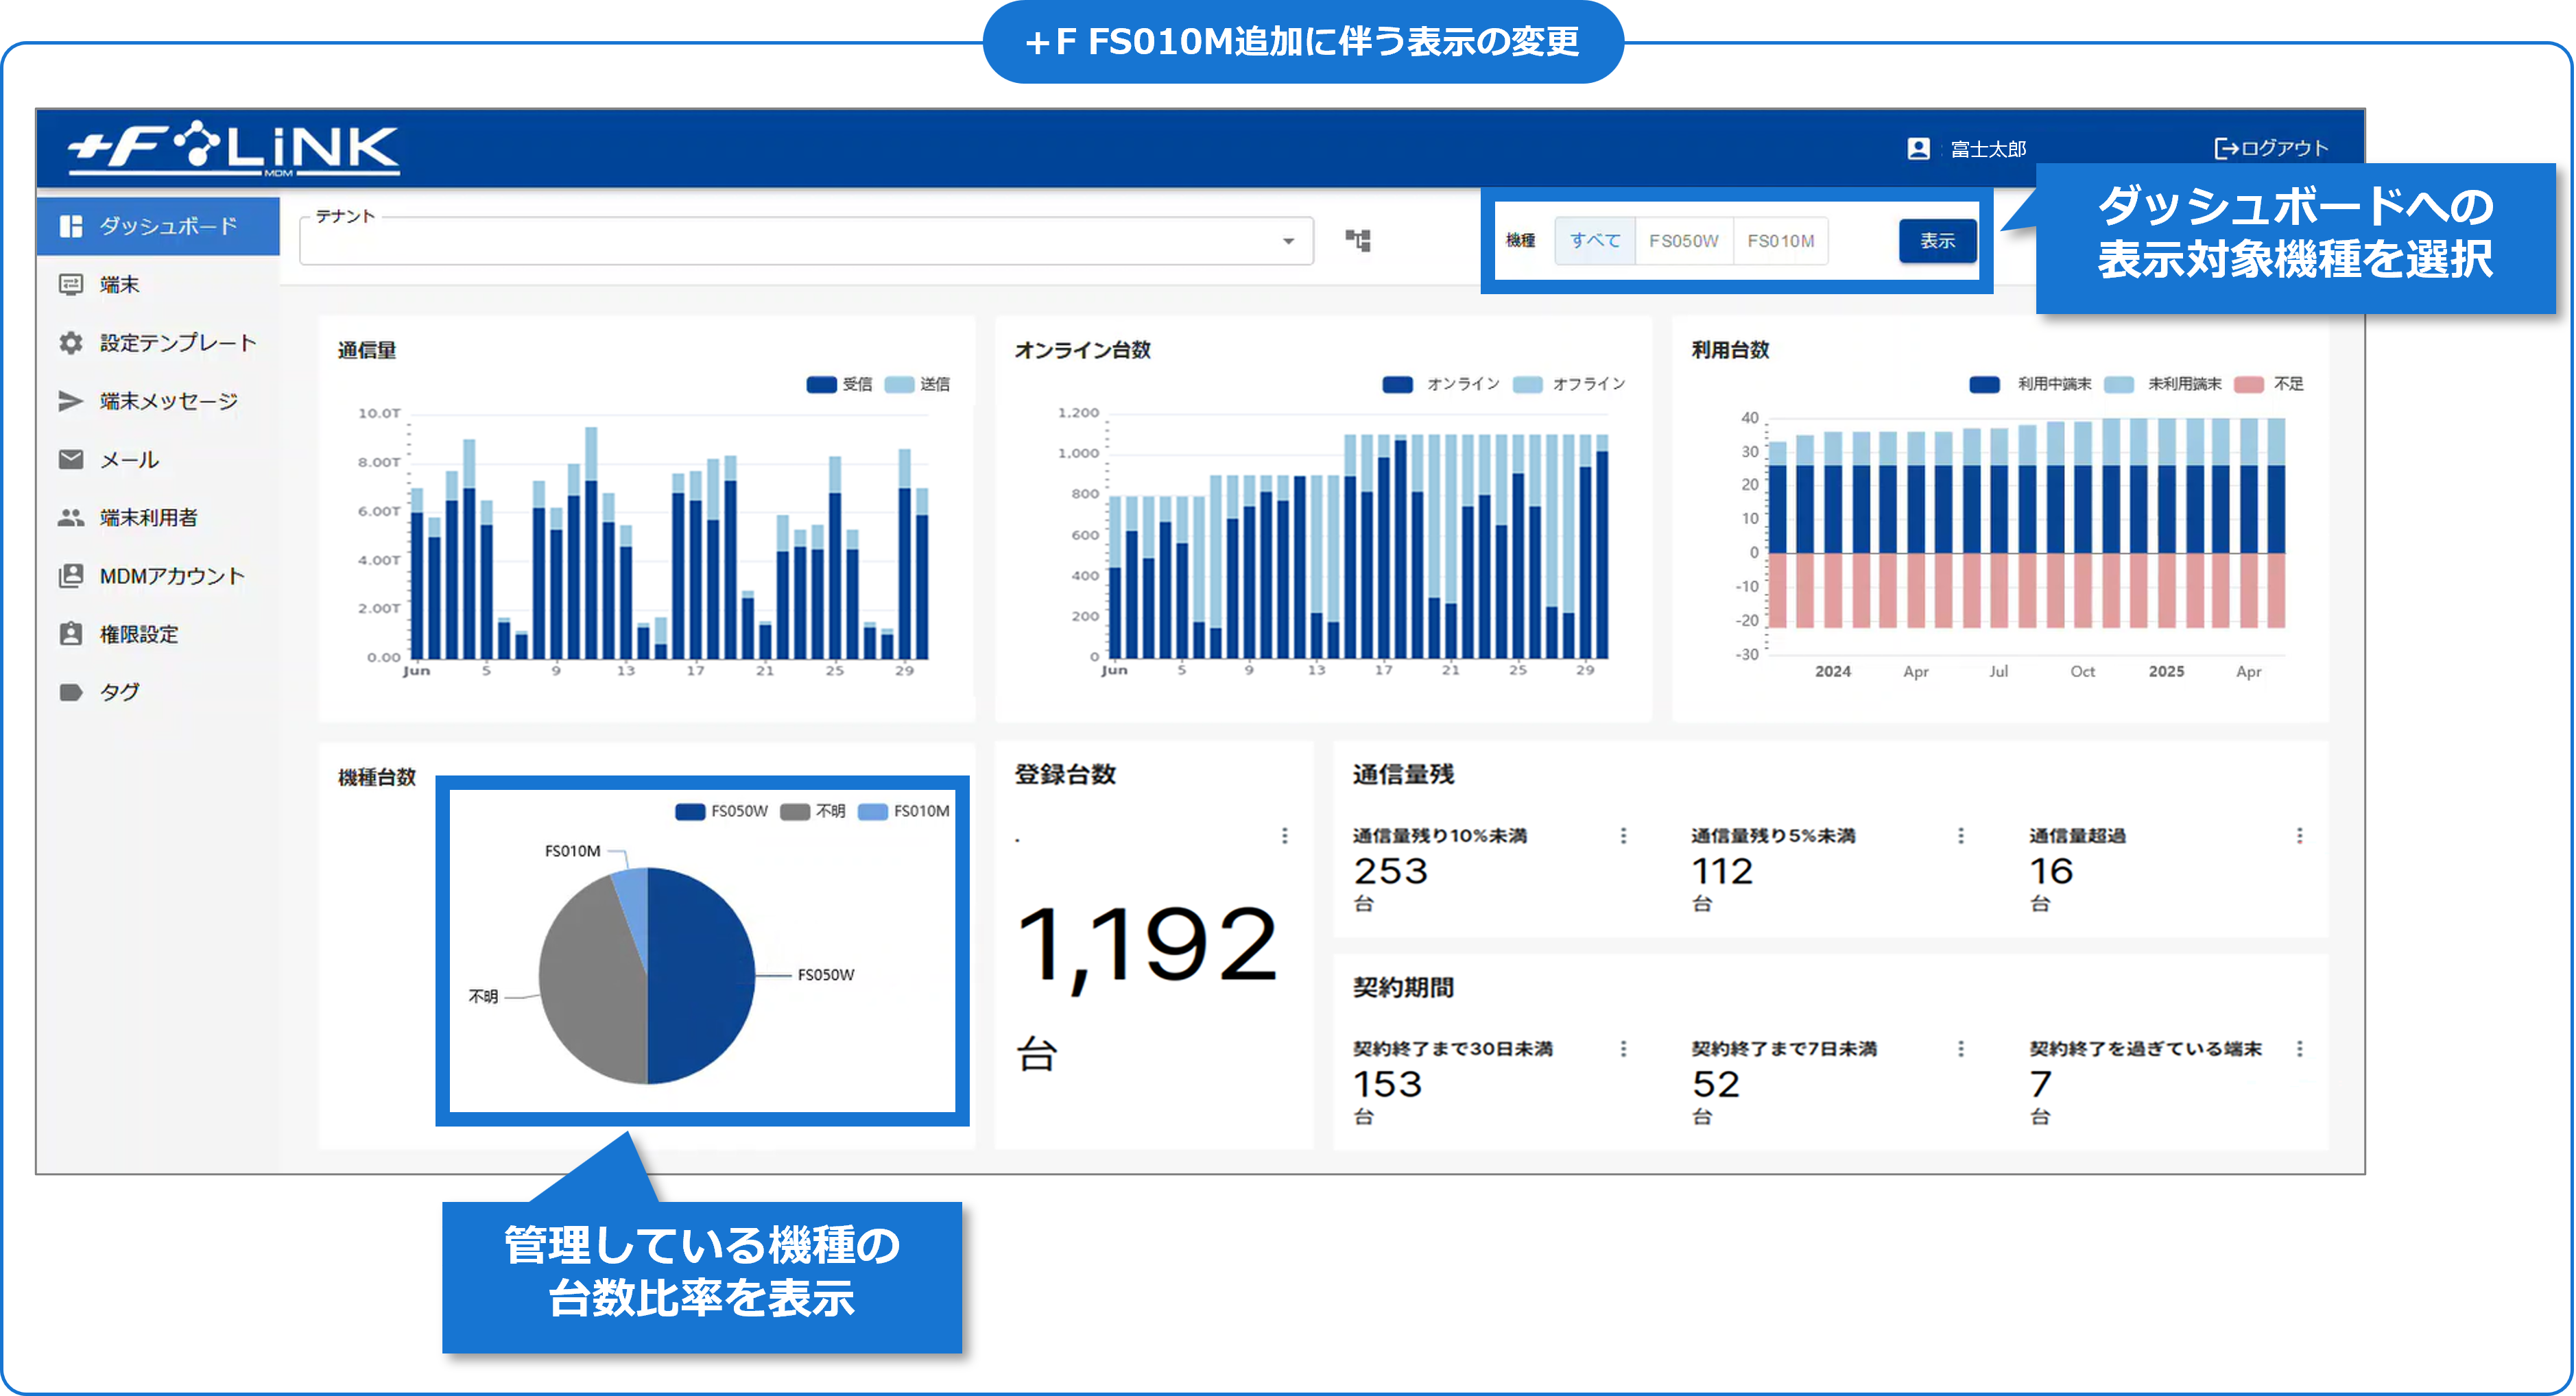Open 端末メッセージ menu item

coord(158,401)
